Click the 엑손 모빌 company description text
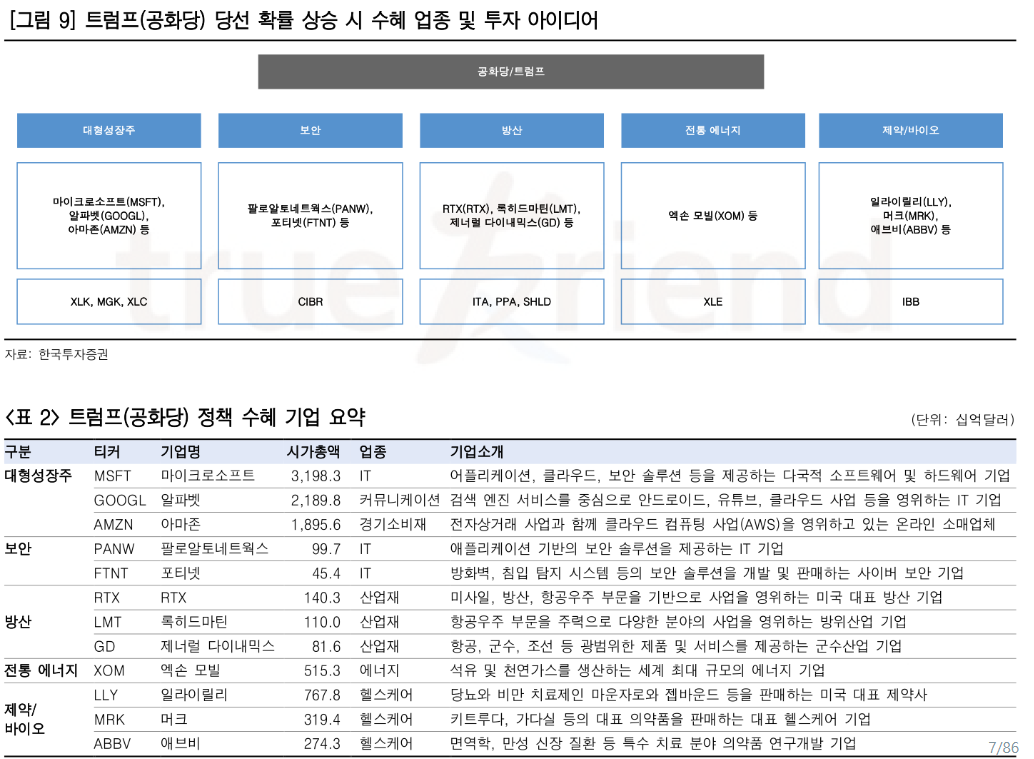 click(637, 671)
